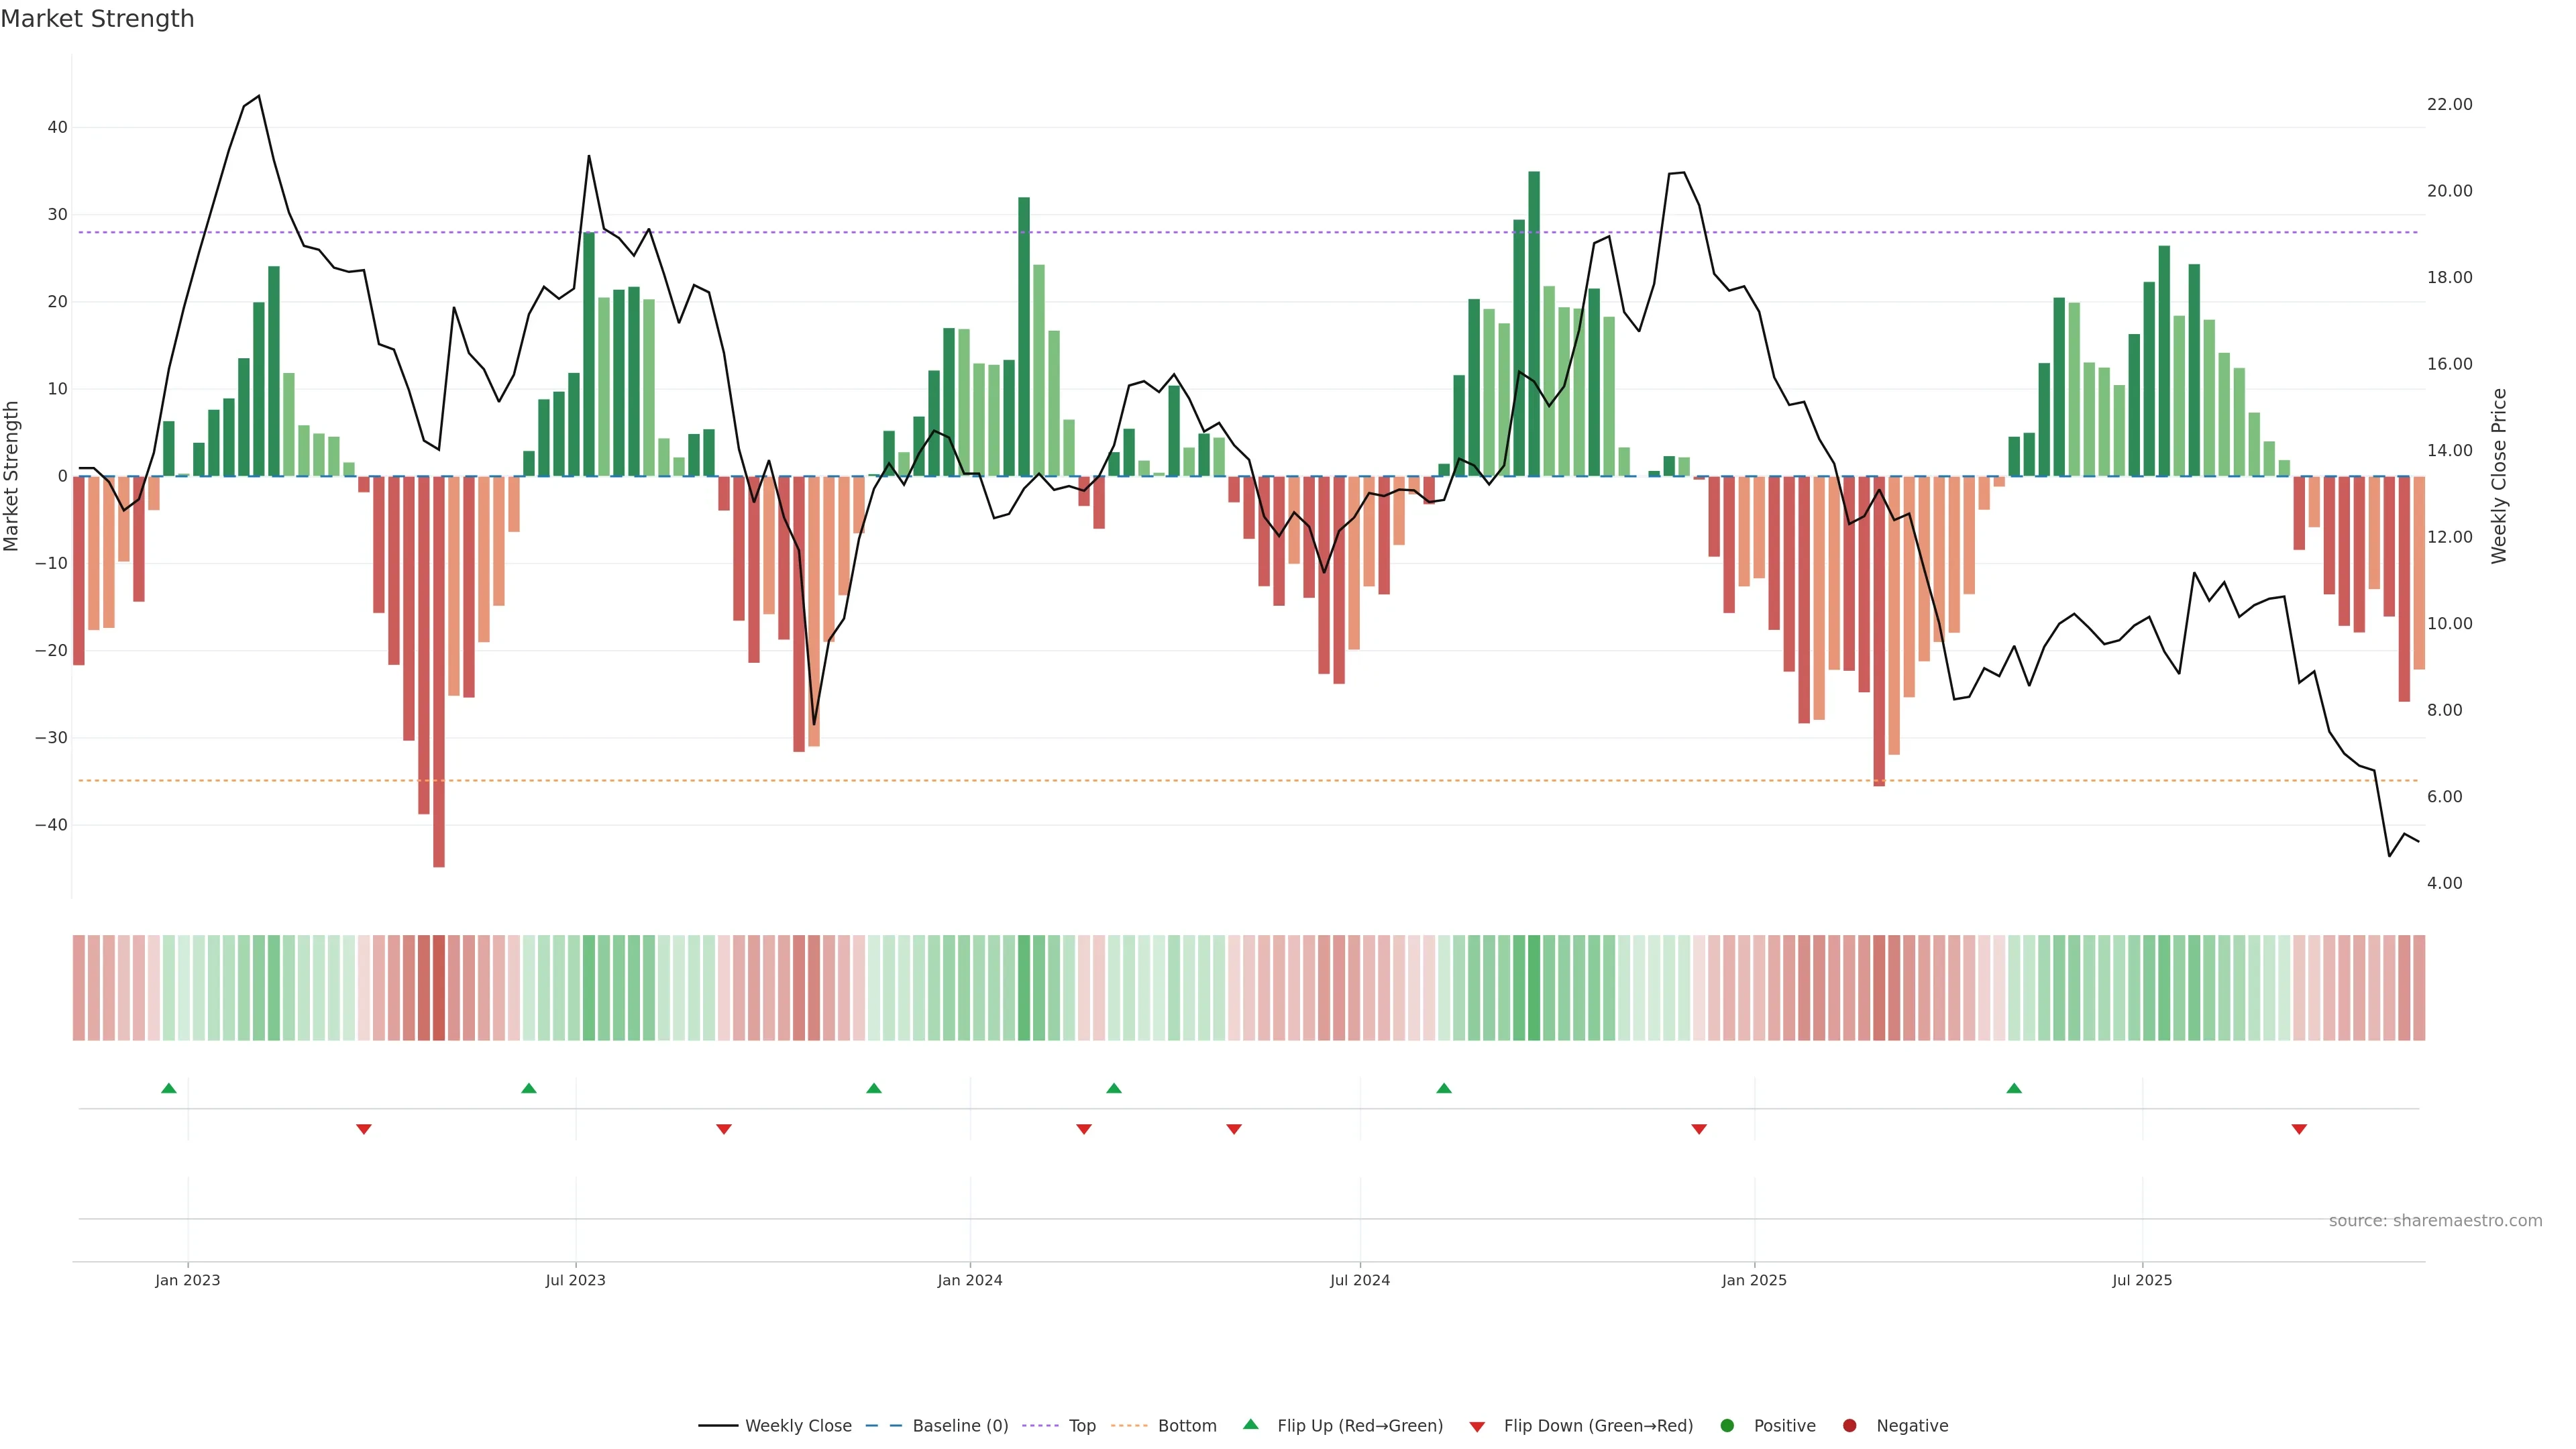Image resolution: width=2576 pixels, height=1449 pixels.
Task: Click the red flip-down marker before Jan 2025
Action: click(x=1699, y=1129)
